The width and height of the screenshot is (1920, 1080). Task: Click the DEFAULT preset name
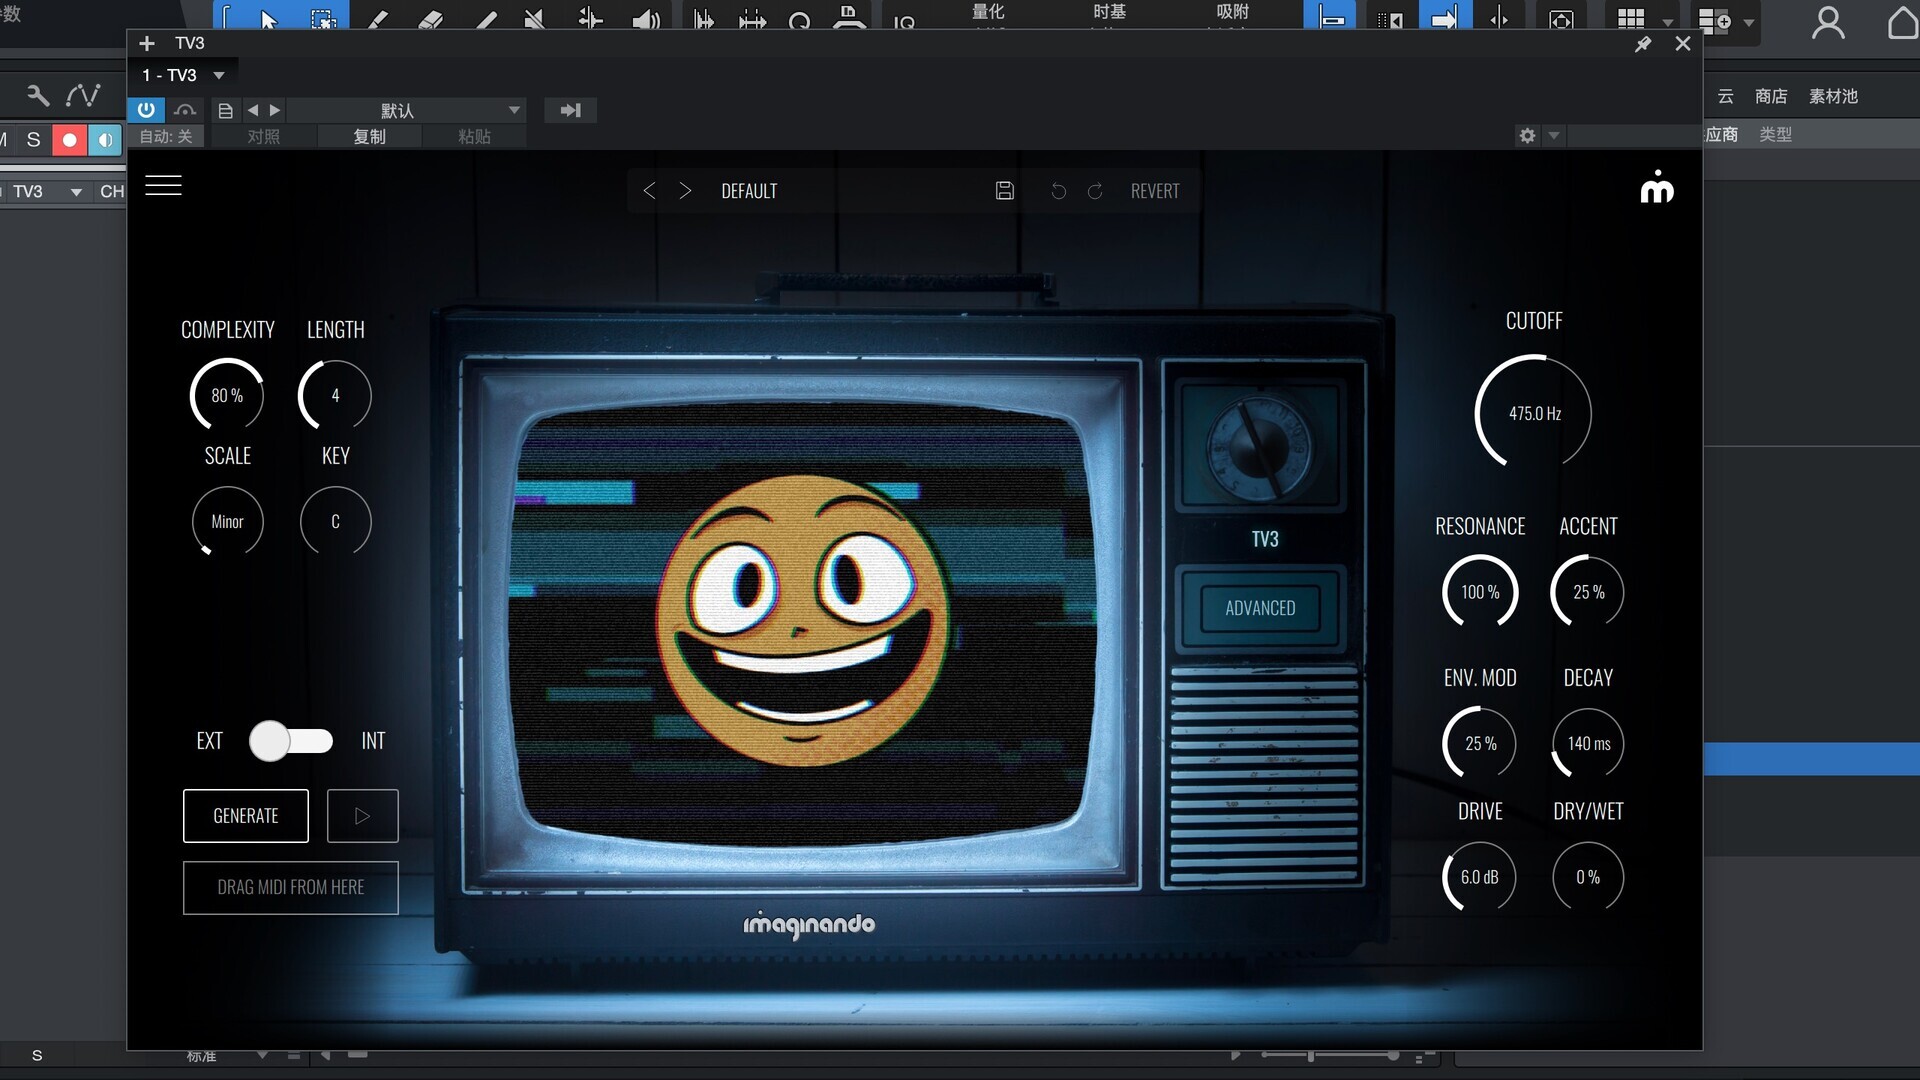point(749,191)
